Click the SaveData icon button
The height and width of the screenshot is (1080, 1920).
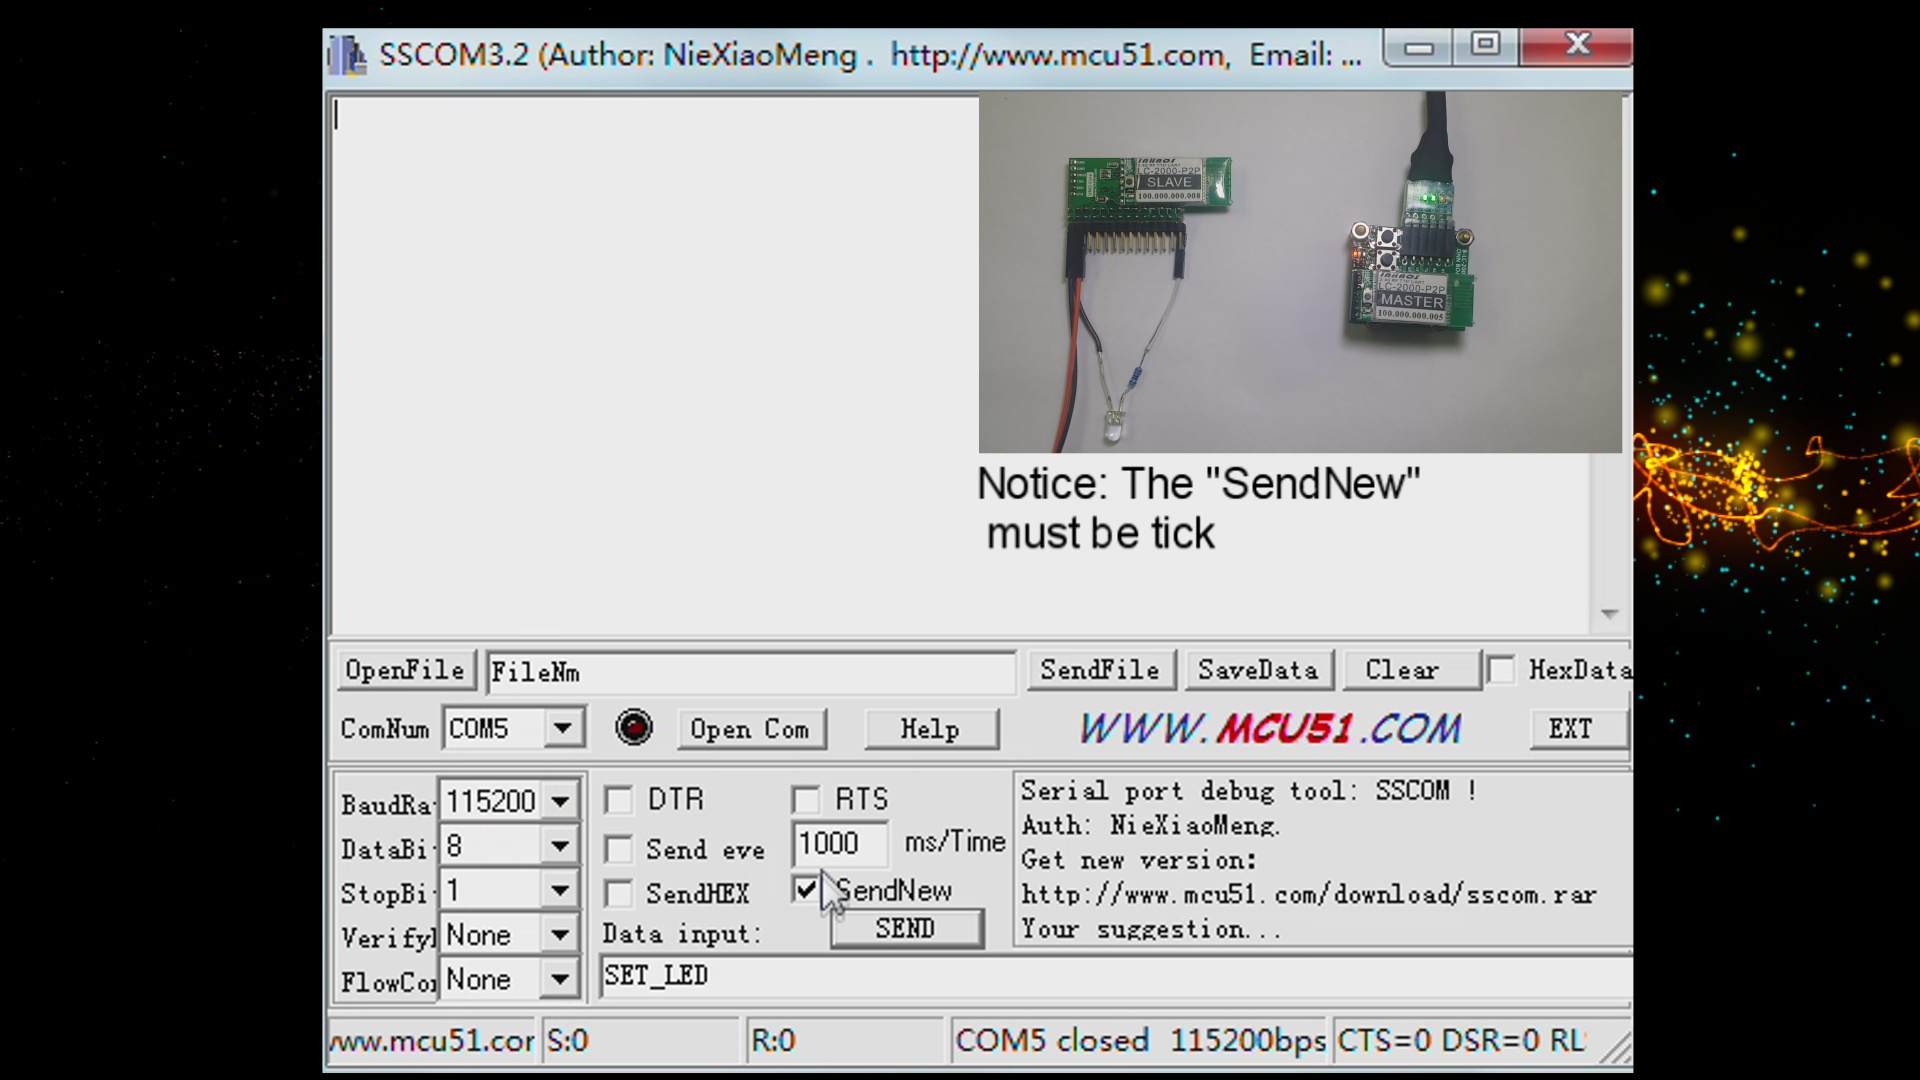click(1257, 671)
